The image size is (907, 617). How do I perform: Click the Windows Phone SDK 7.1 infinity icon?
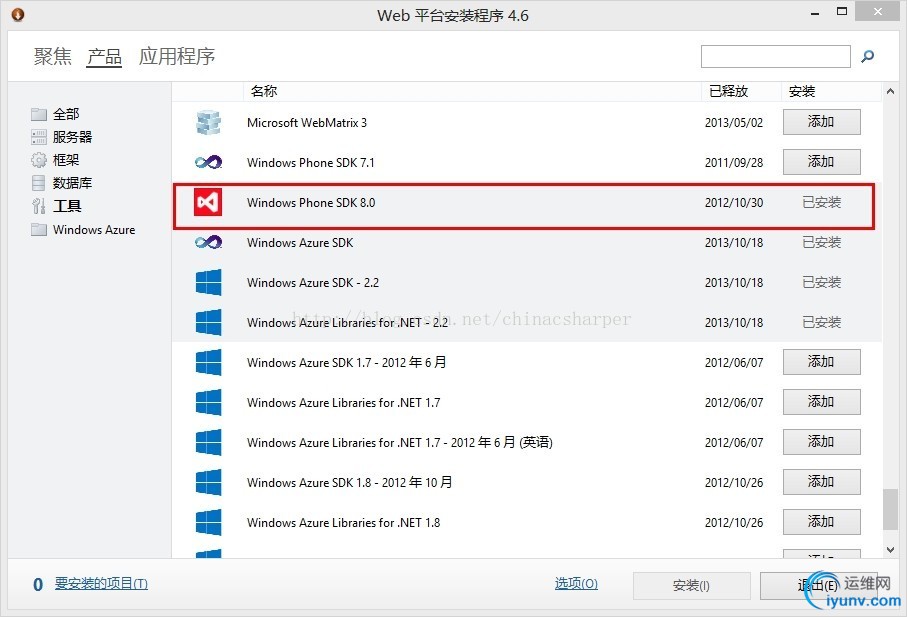pos(208,162)
